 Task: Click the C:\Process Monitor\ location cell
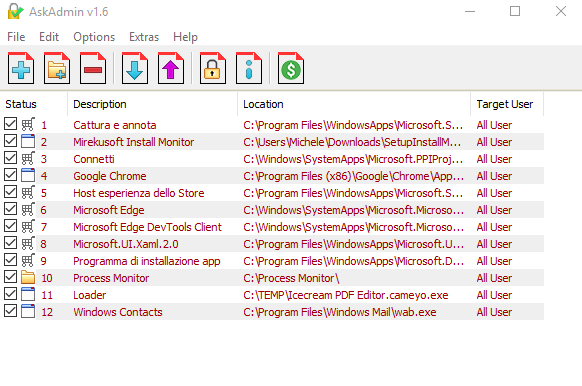pos(291,278)
